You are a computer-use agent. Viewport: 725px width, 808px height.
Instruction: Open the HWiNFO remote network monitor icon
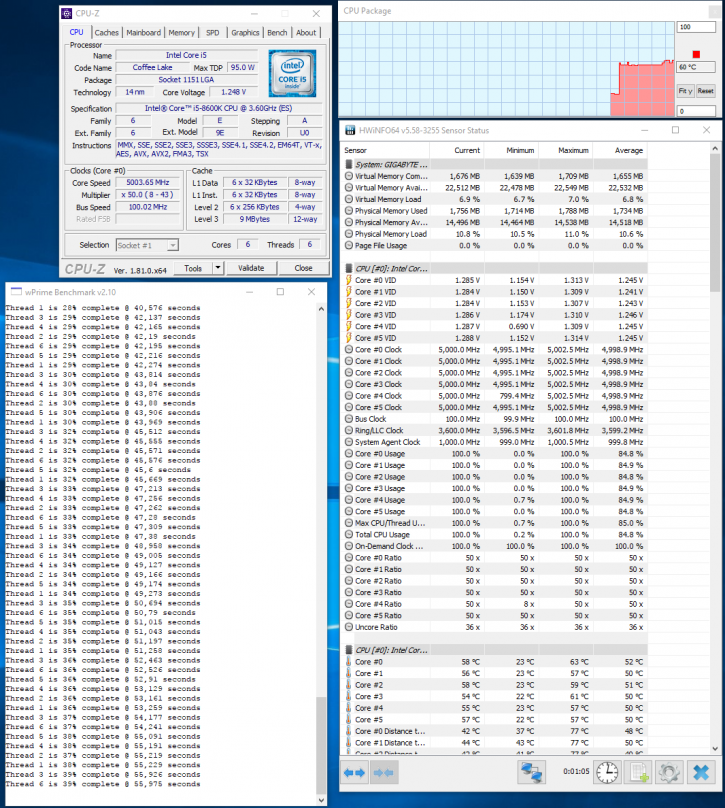pyautogui.click(x=532, y=772)
